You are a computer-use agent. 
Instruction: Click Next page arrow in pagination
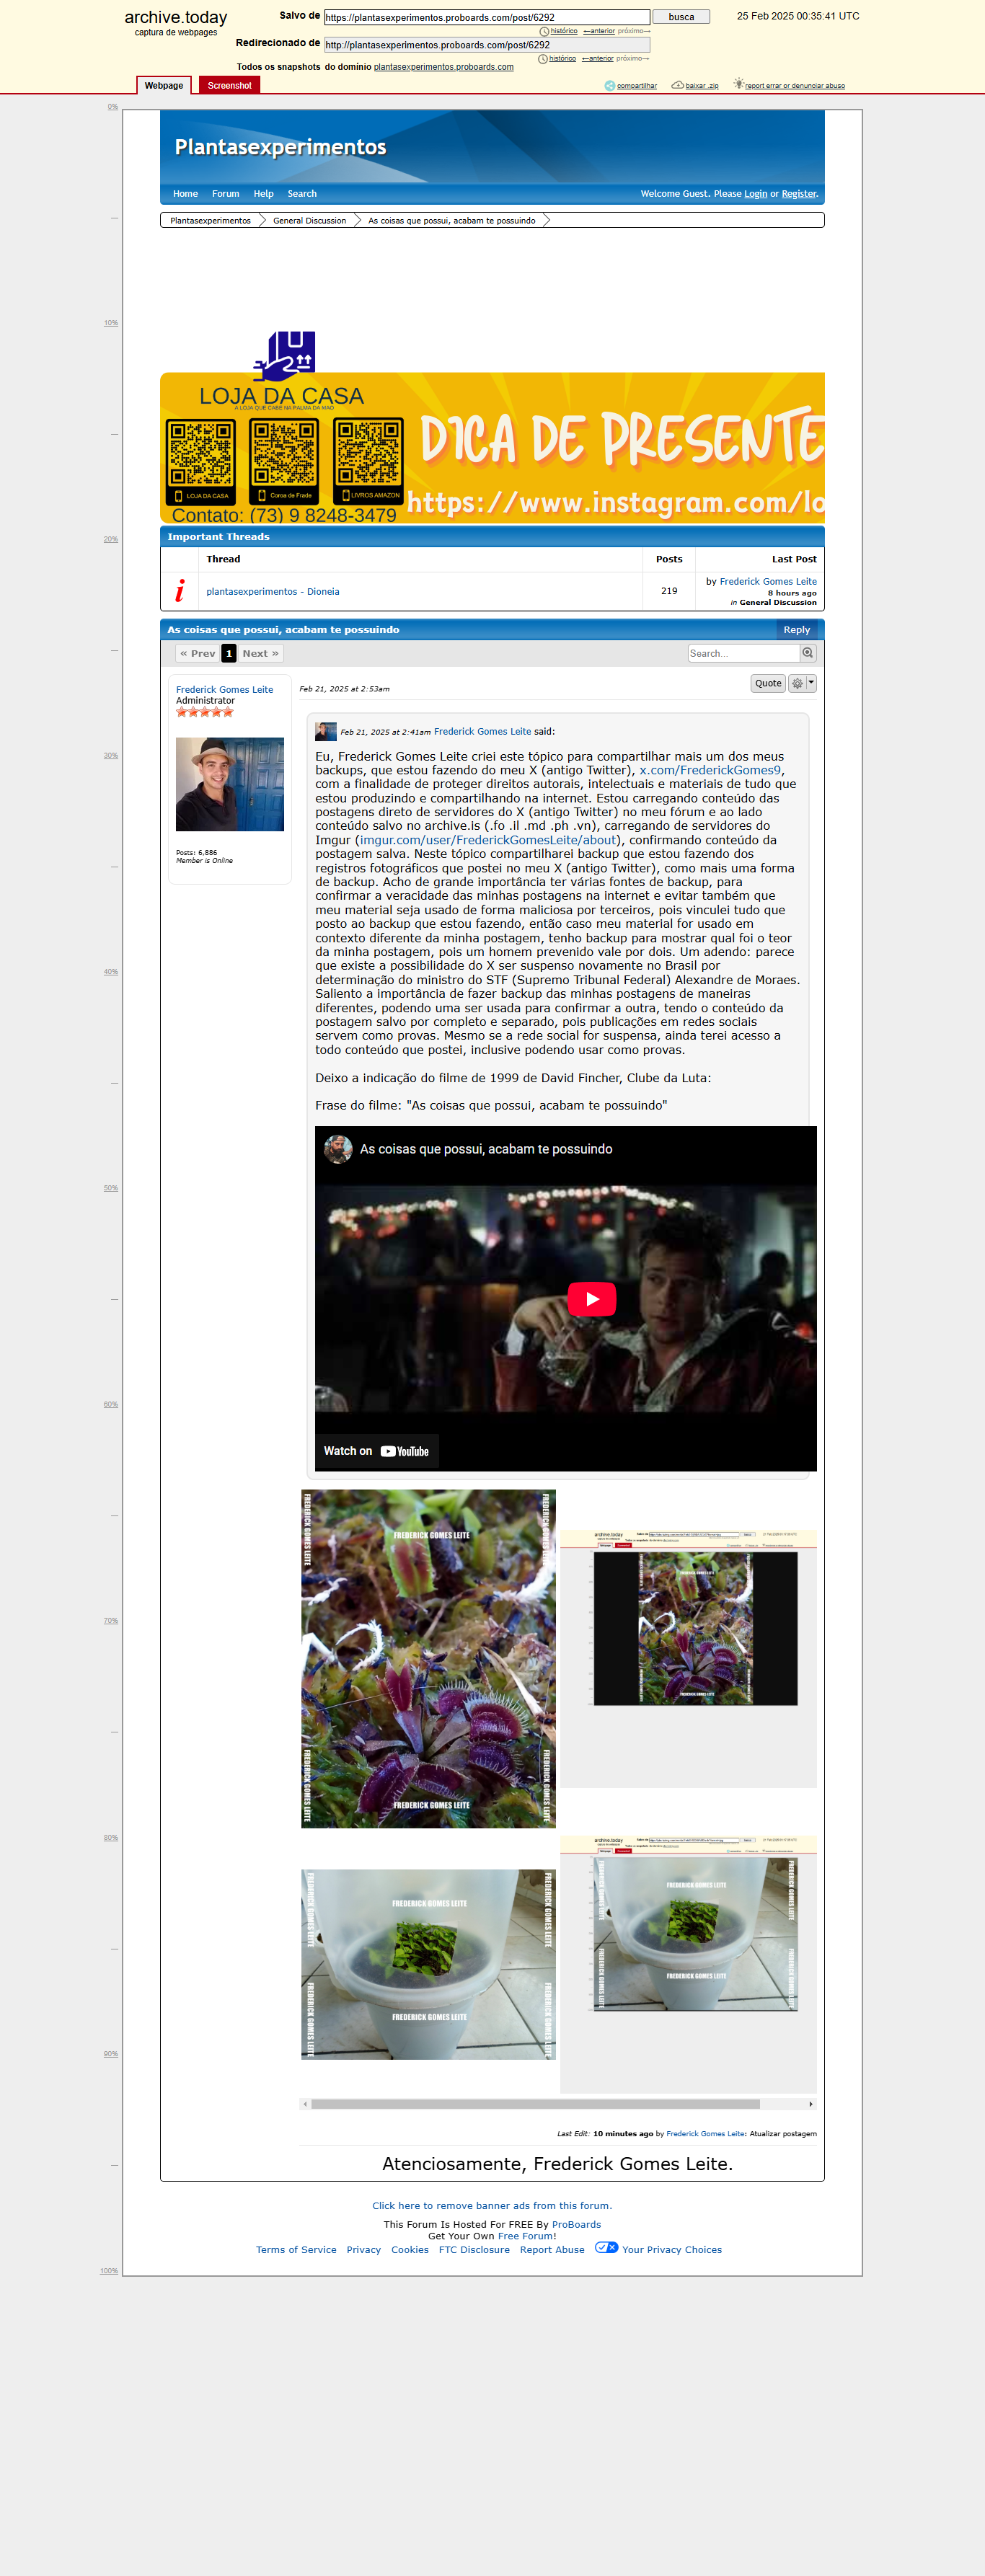coord(260,653)
